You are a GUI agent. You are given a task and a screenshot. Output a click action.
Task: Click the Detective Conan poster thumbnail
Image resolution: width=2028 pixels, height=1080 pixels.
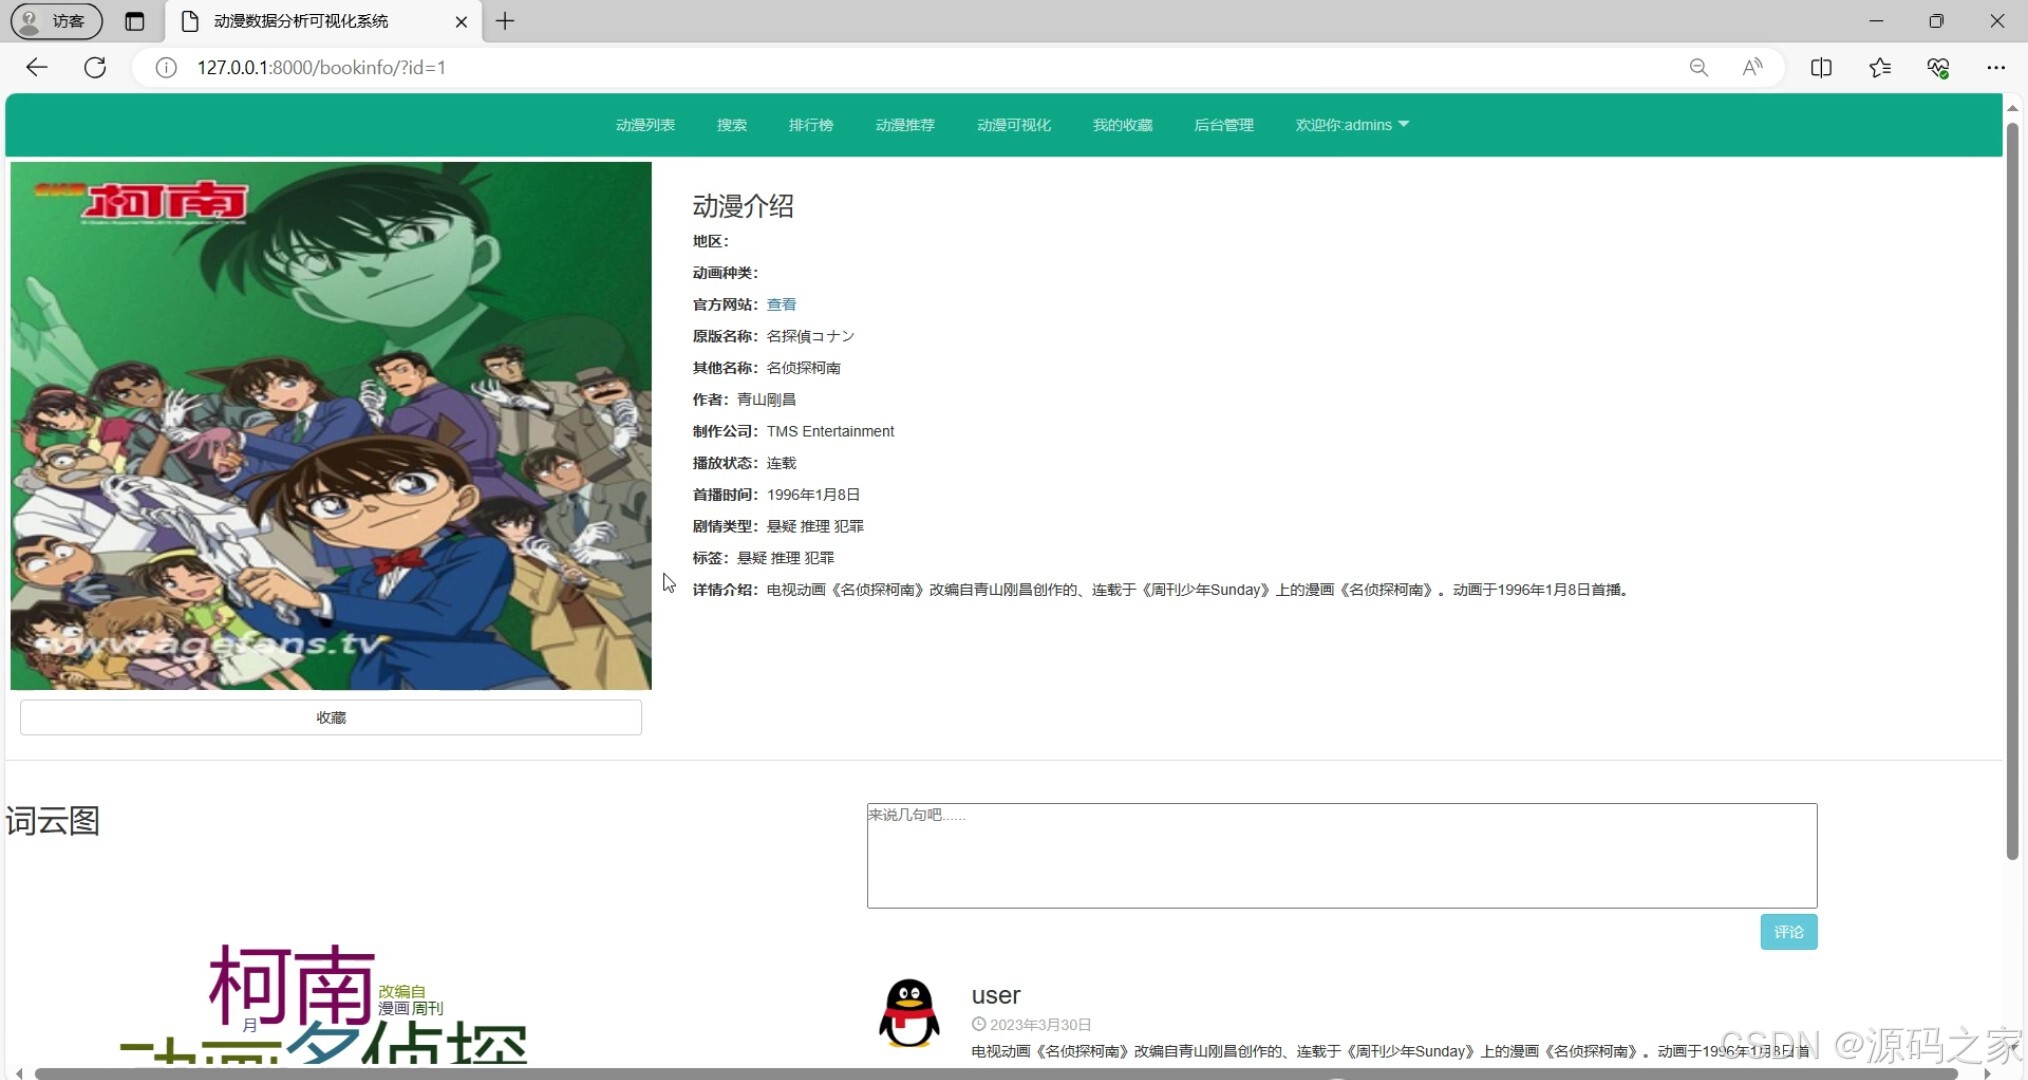coord(330,425)
